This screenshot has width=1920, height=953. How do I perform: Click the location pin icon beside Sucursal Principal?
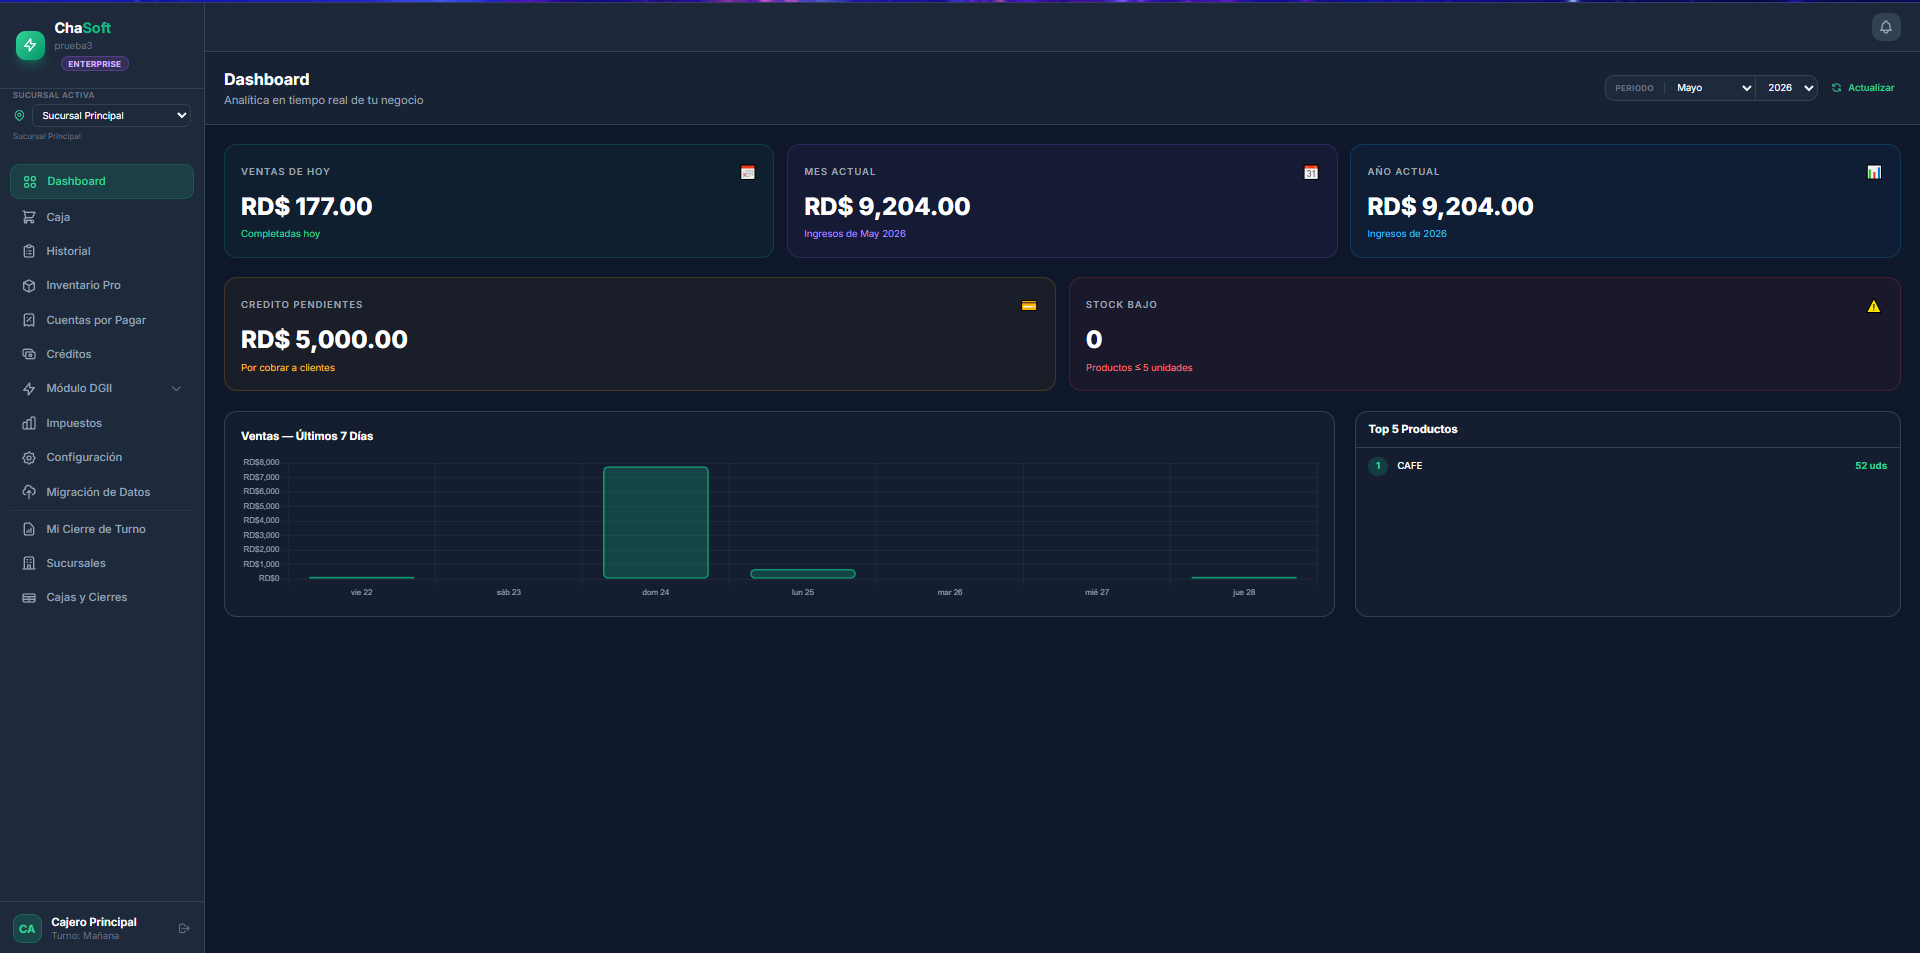[x=19, y=116]
